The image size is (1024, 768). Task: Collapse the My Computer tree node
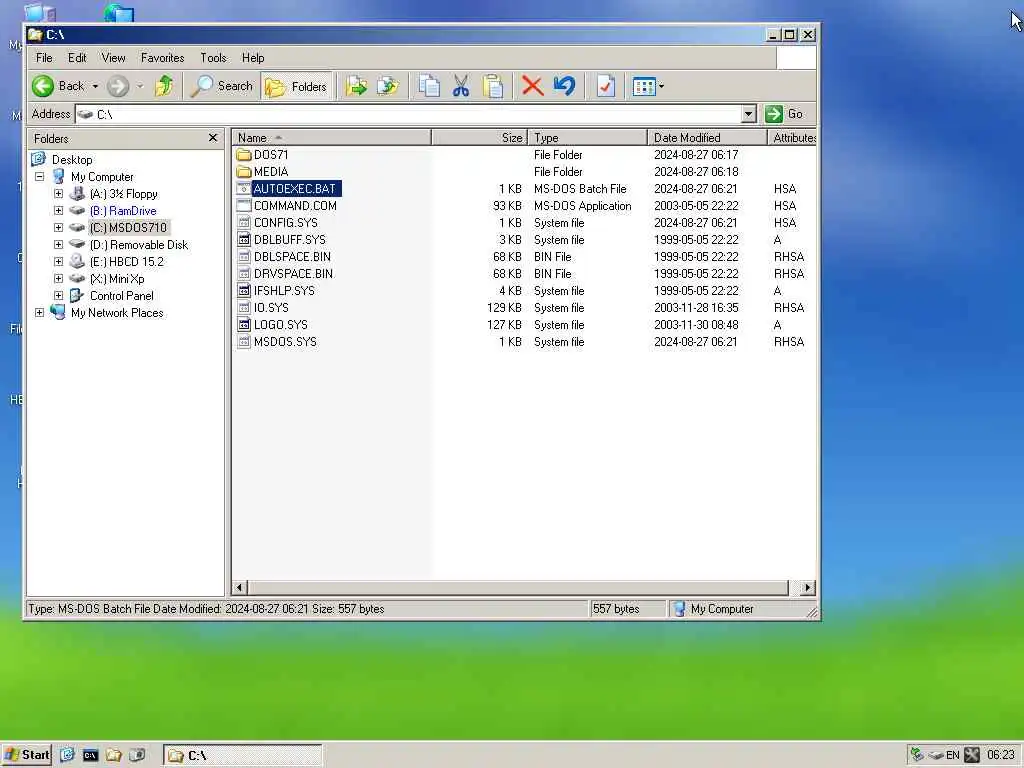tap(40, 177)
